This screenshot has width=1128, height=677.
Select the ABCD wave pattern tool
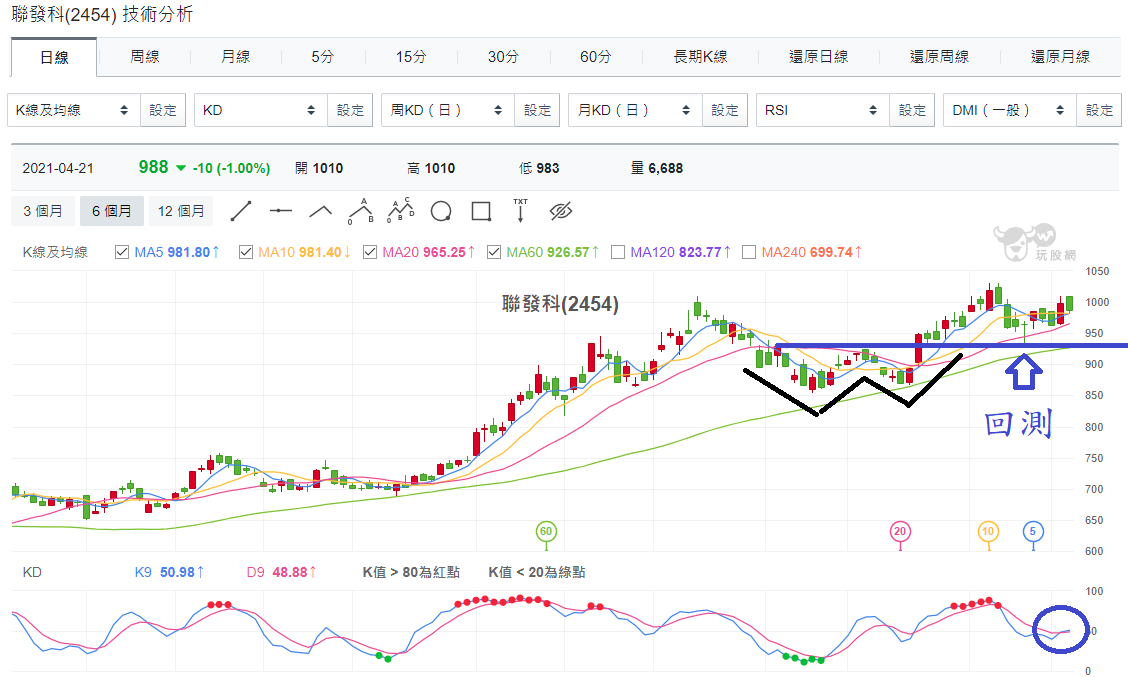[x=401, y=209]
